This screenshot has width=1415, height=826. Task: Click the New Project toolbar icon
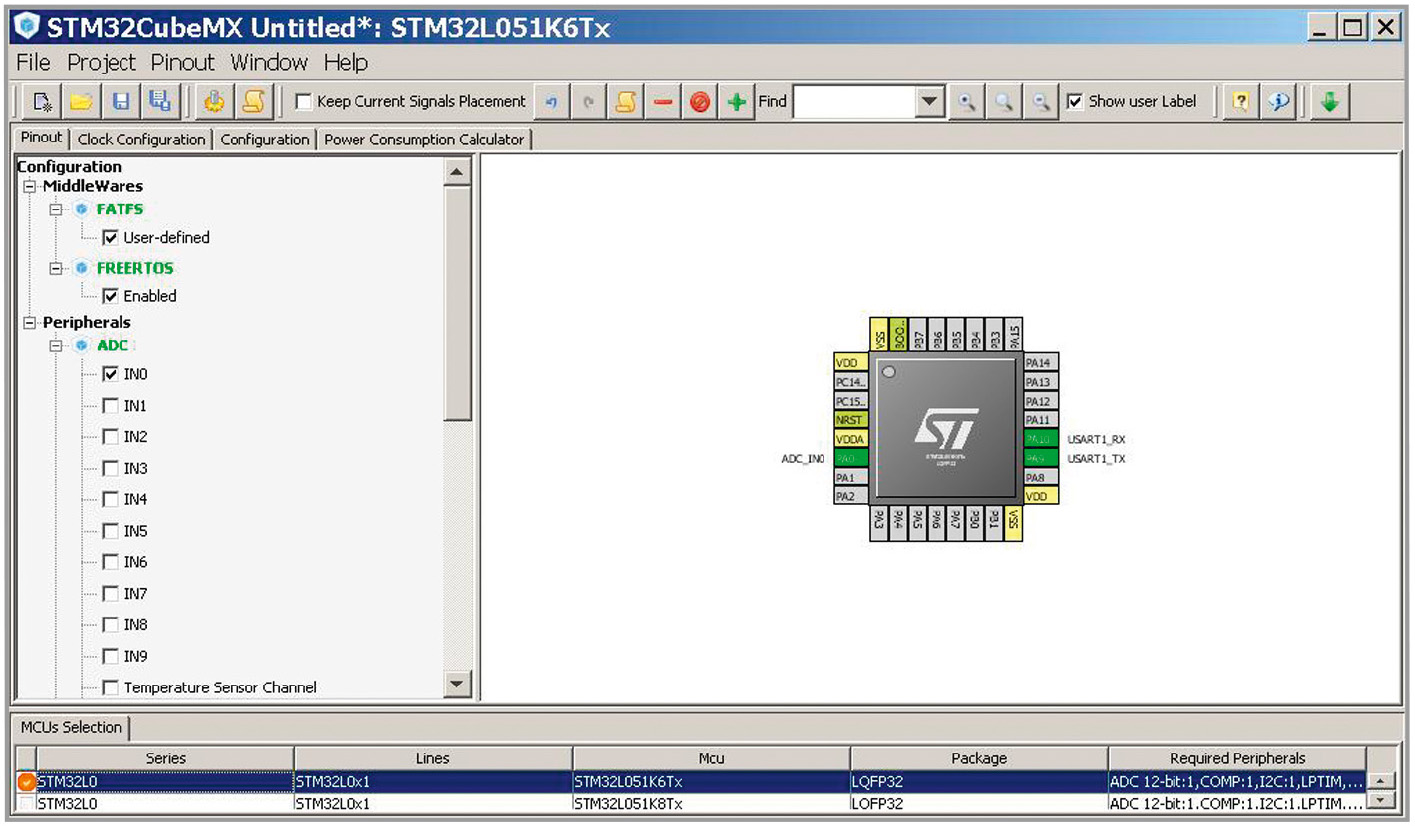[43, 101]
